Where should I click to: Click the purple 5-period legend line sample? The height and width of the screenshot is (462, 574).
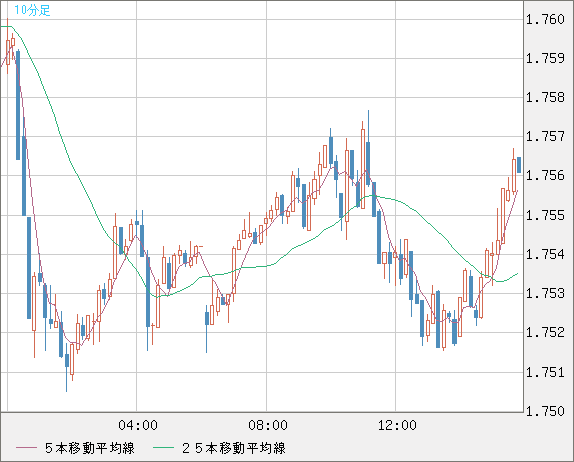tap(26, 448)
